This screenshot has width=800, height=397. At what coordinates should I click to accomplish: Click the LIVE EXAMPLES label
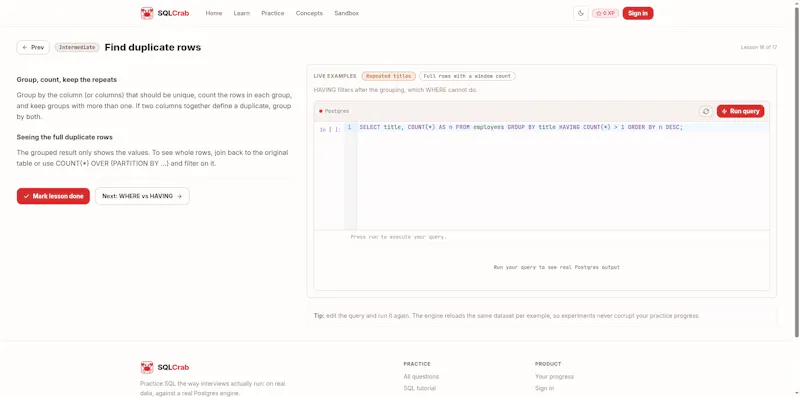335,76
